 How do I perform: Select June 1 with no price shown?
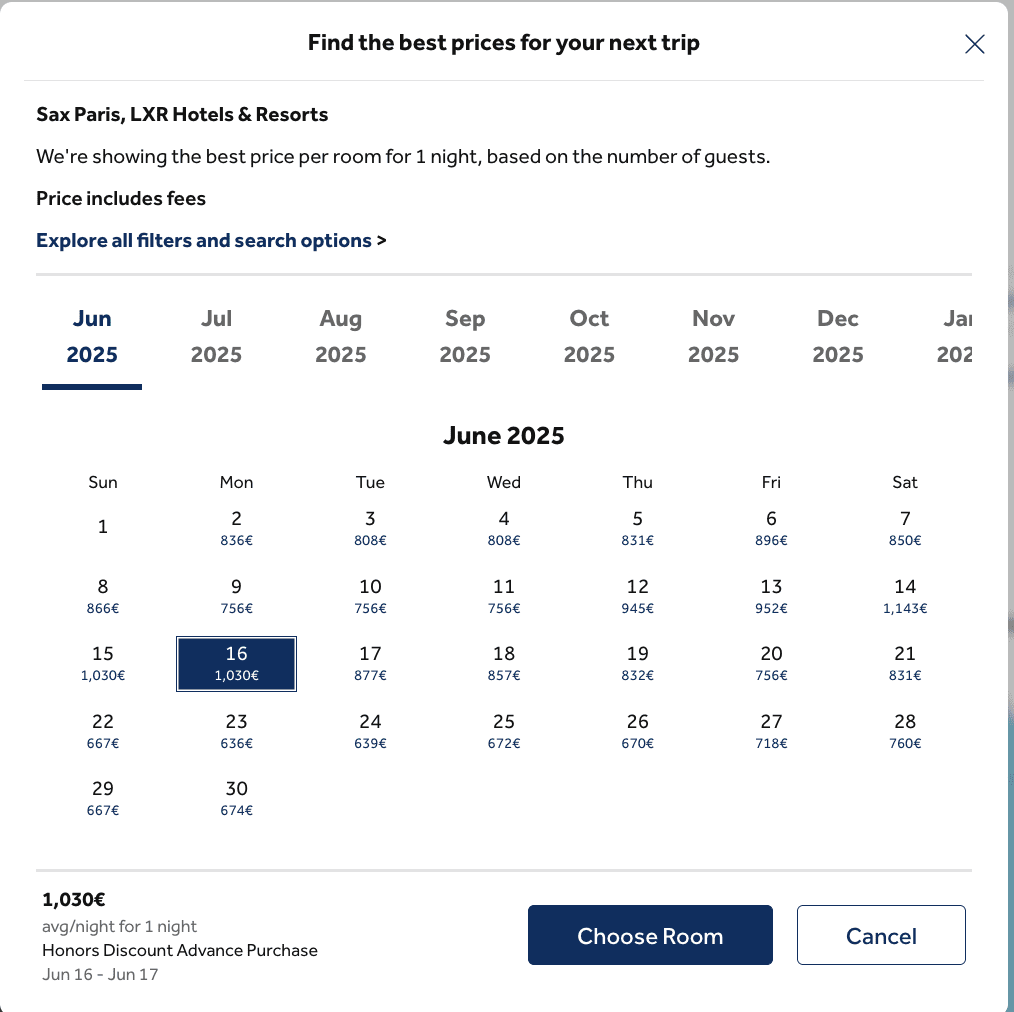(x=102, y=526)
